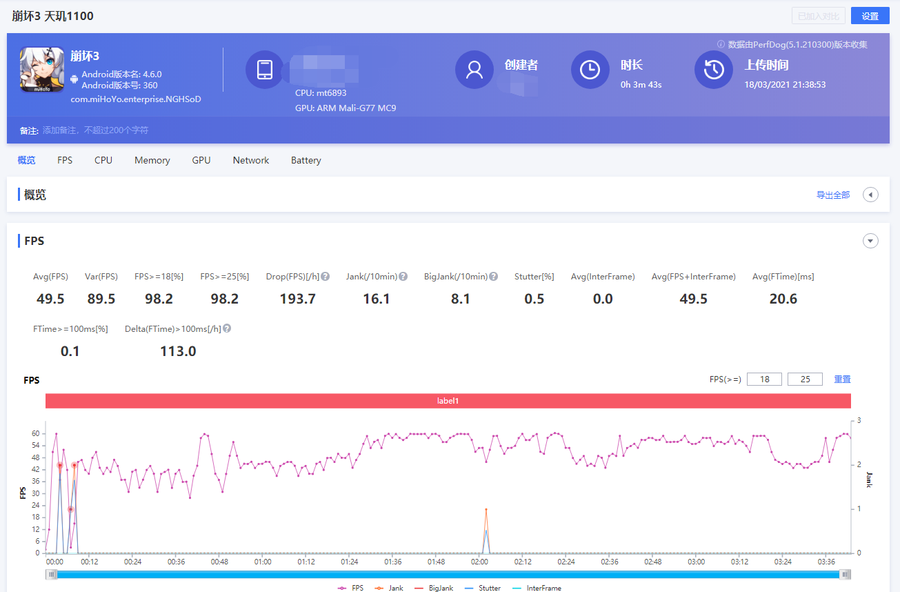Toggle Jank series in chart legend
Screen dimensions: 900x592
(389, 588)
